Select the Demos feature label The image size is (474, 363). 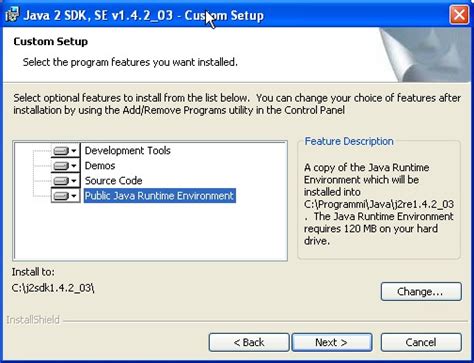point(100,166)
